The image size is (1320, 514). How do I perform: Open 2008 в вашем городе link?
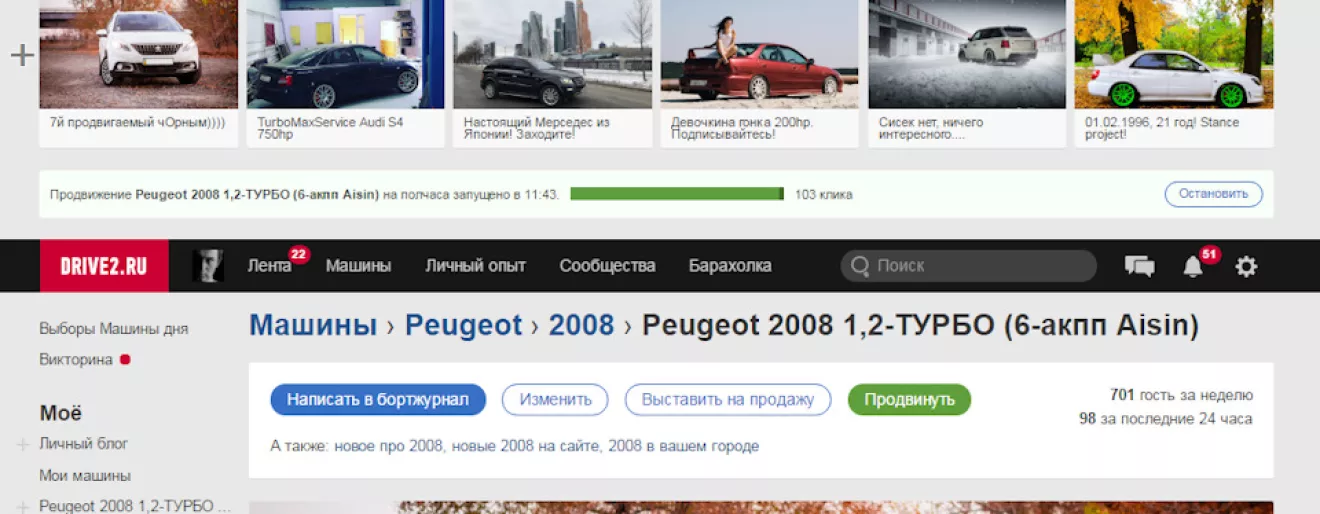click(x=683, y=446)
